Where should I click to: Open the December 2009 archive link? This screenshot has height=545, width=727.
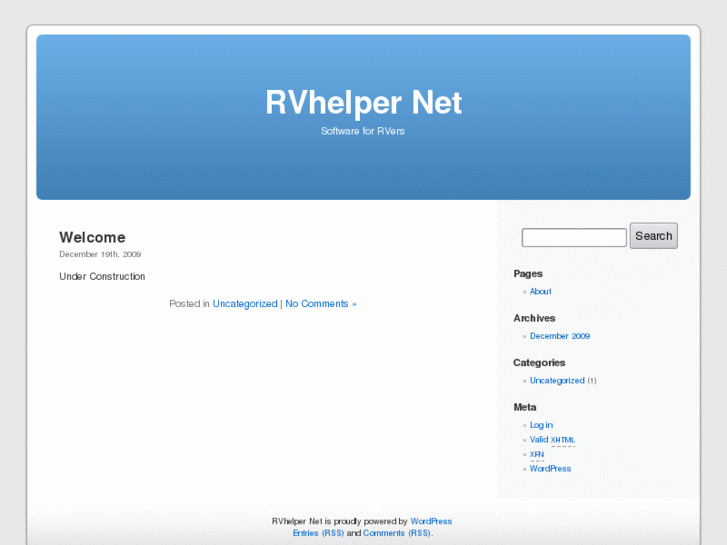point(560,336)
